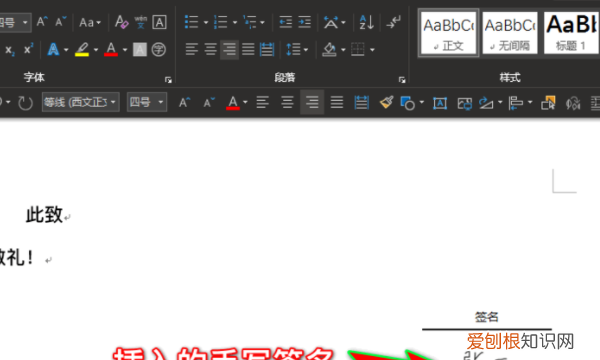600x360 pixels.
Task: Shrink font in quick access toolbar
Action: point(209,103)
